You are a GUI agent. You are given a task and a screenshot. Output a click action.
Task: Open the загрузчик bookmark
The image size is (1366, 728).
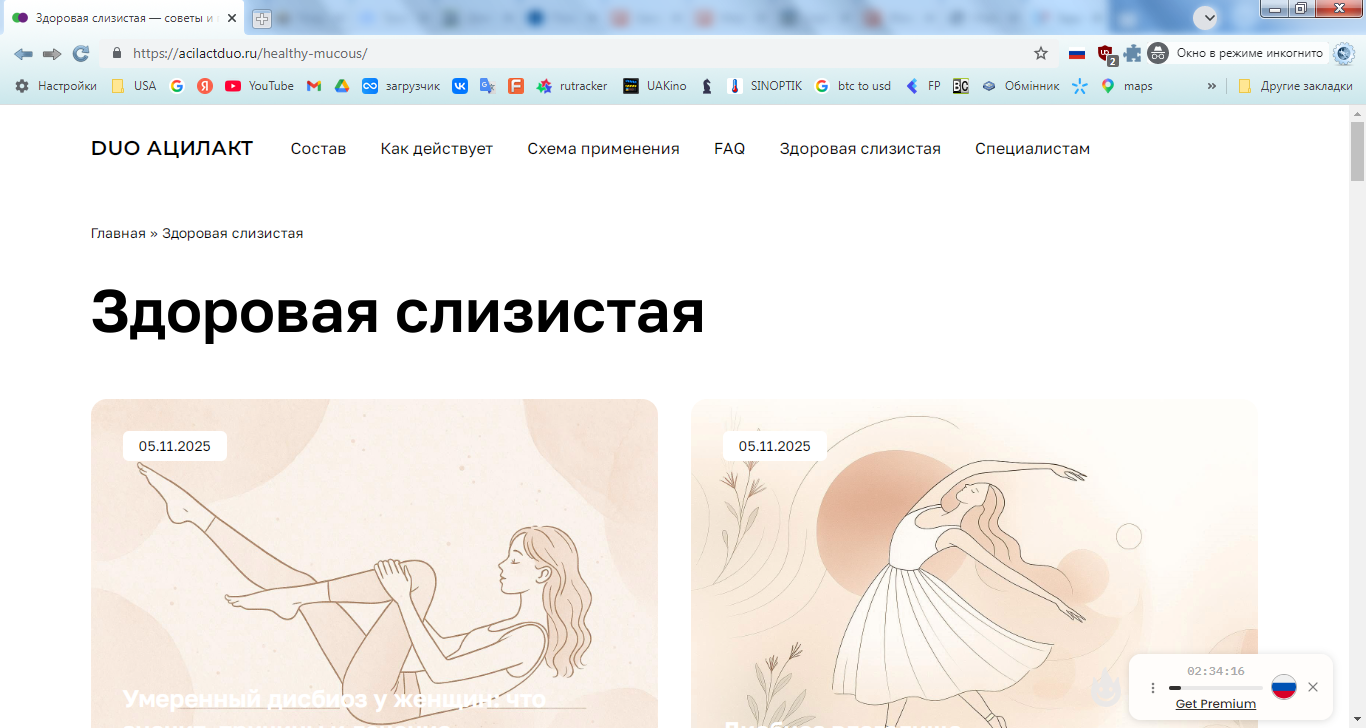point(401,86)
